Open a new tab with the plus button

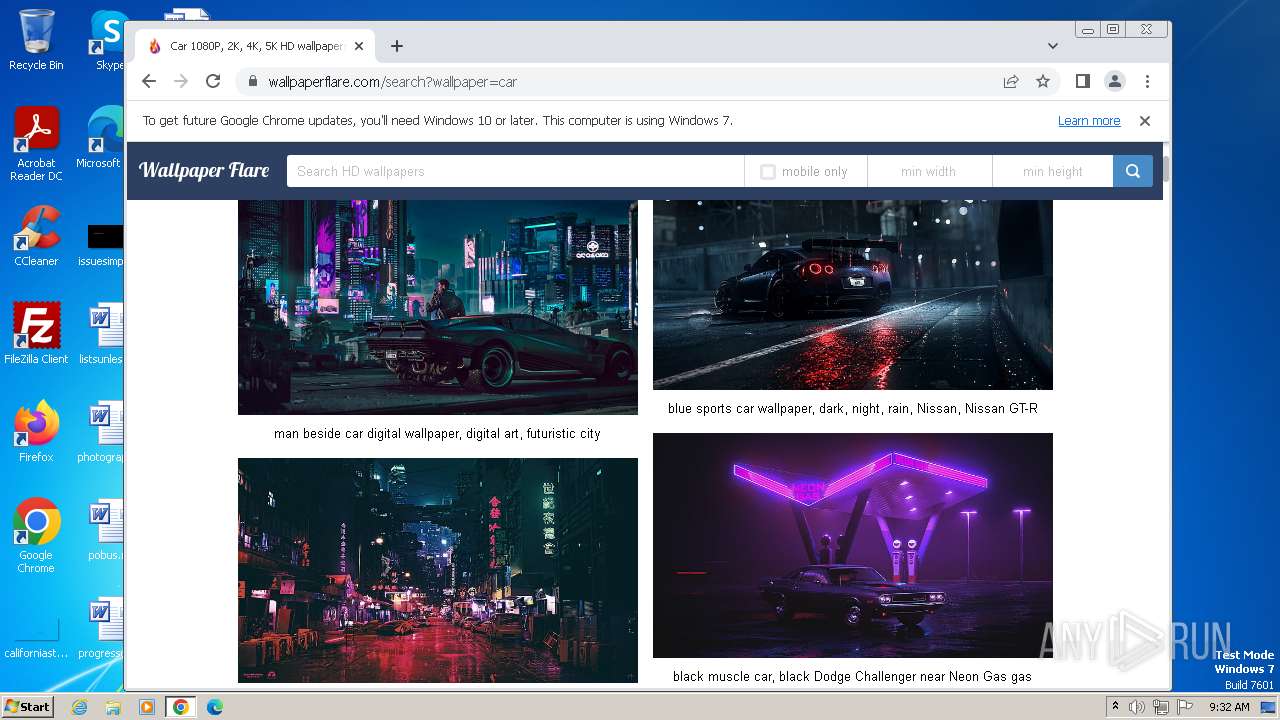tap(397, 46)
